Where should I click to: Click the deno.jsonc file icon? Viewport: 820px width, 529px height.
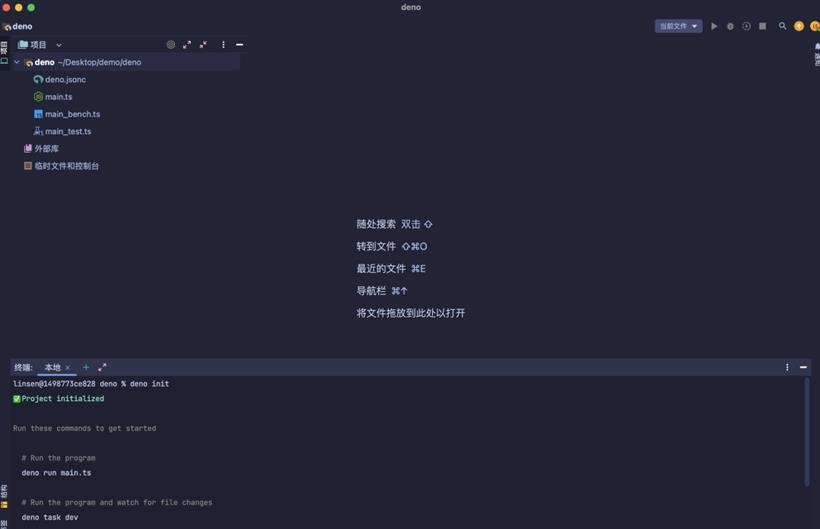click(38, 79)
